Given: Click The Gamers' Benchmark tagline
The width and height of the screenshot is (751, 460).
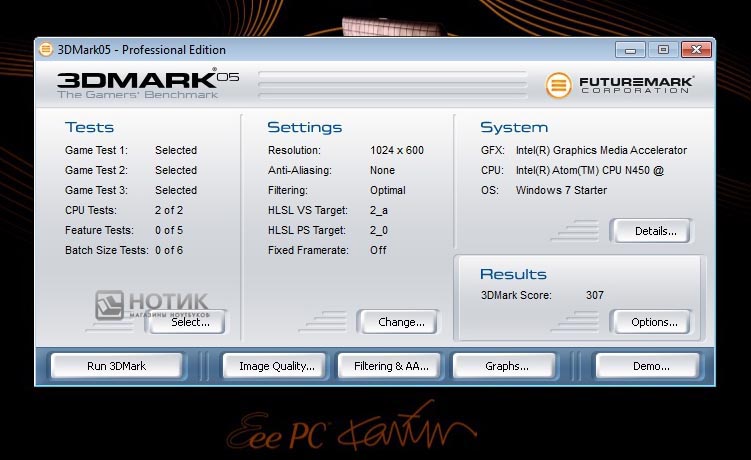Looking at the screenshot, I should pyautogui.click(x=138, y=95).
